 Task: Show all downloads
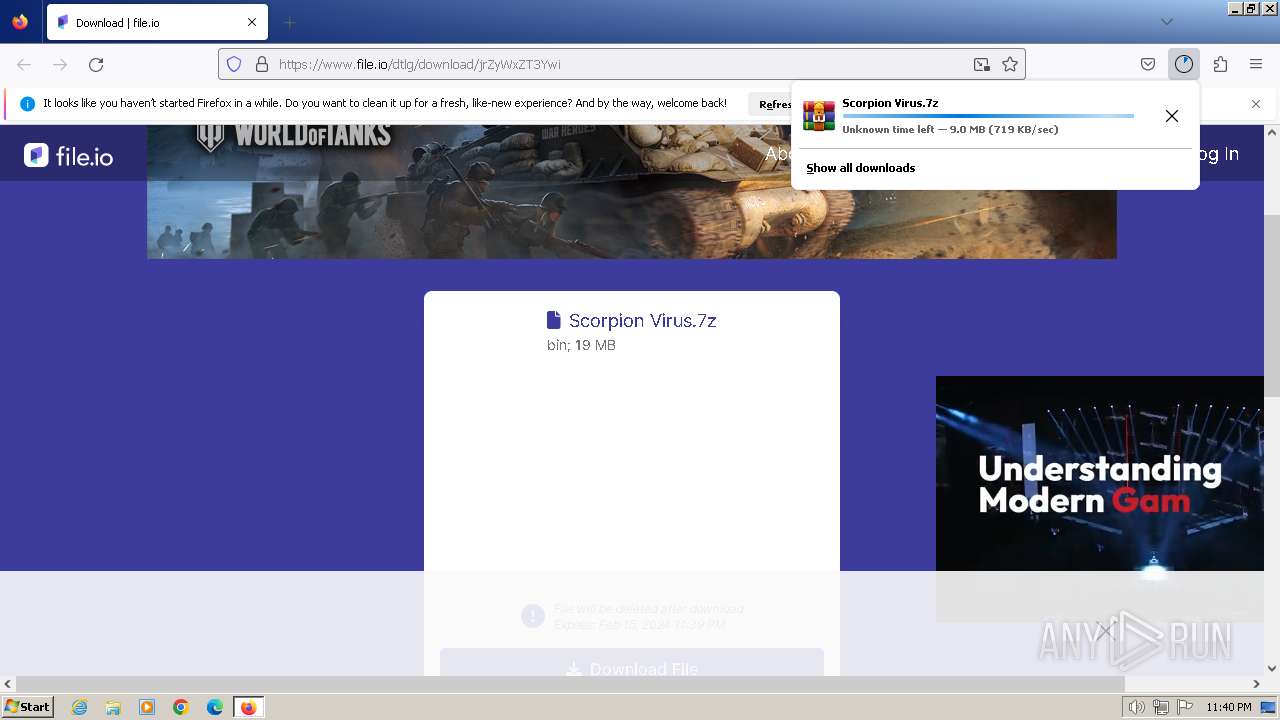coord(861,168)
